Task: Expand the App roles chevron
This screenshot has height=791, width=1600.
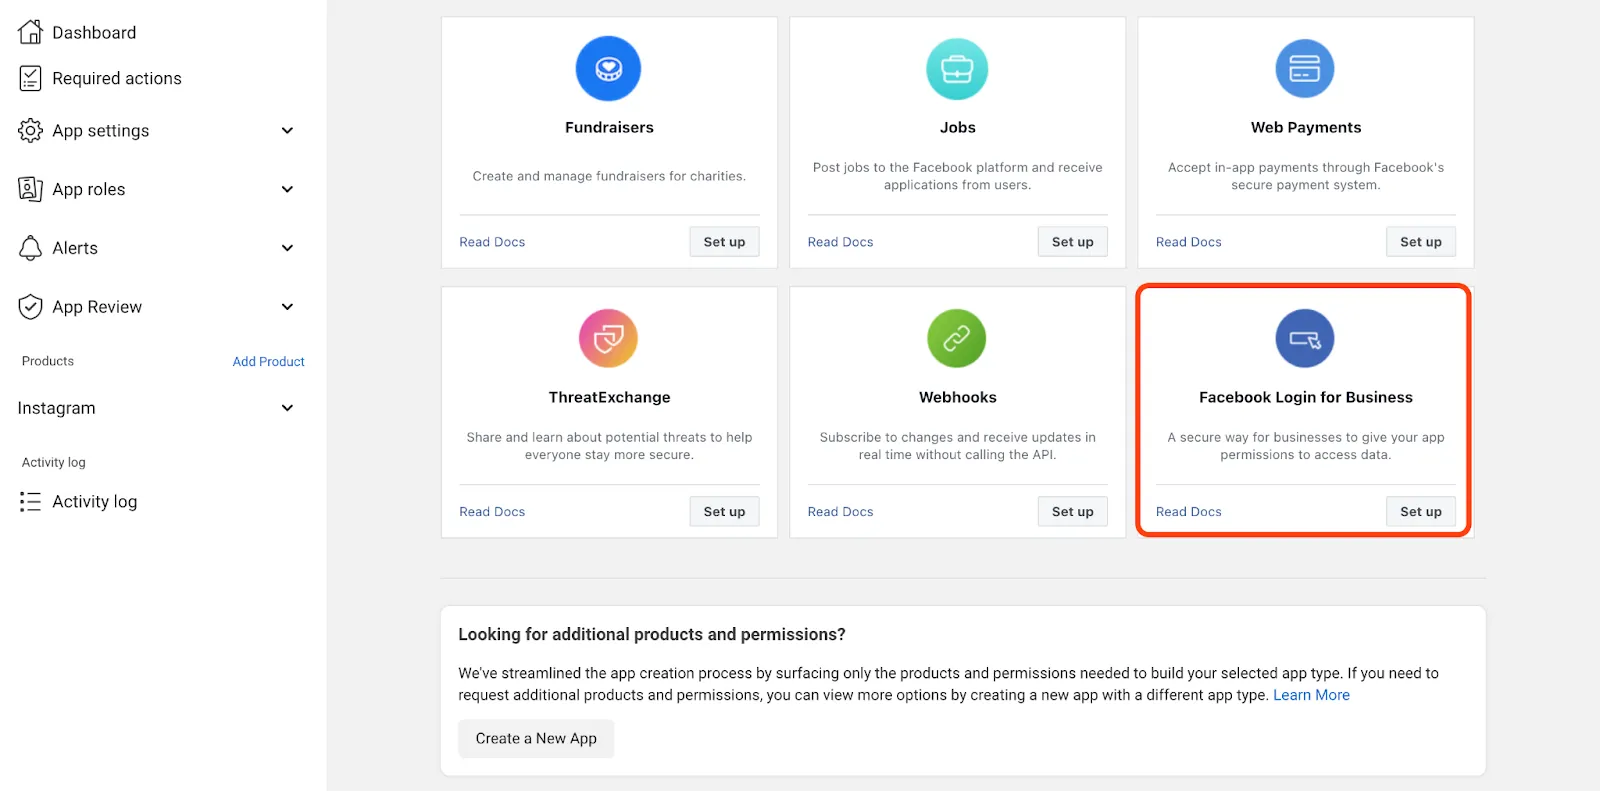Action: (287, 189)
